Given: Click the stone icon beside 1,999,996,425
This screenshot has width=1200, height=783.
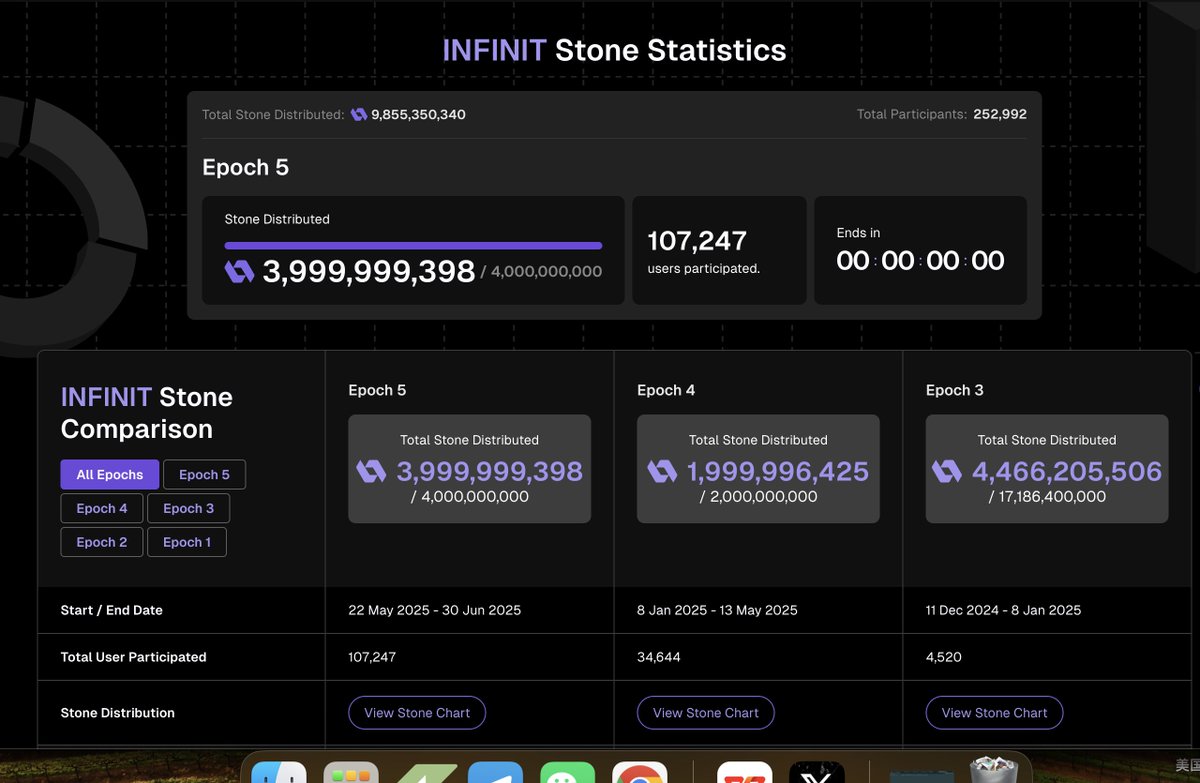Looking at the screenshot, I should pos(662,471).
